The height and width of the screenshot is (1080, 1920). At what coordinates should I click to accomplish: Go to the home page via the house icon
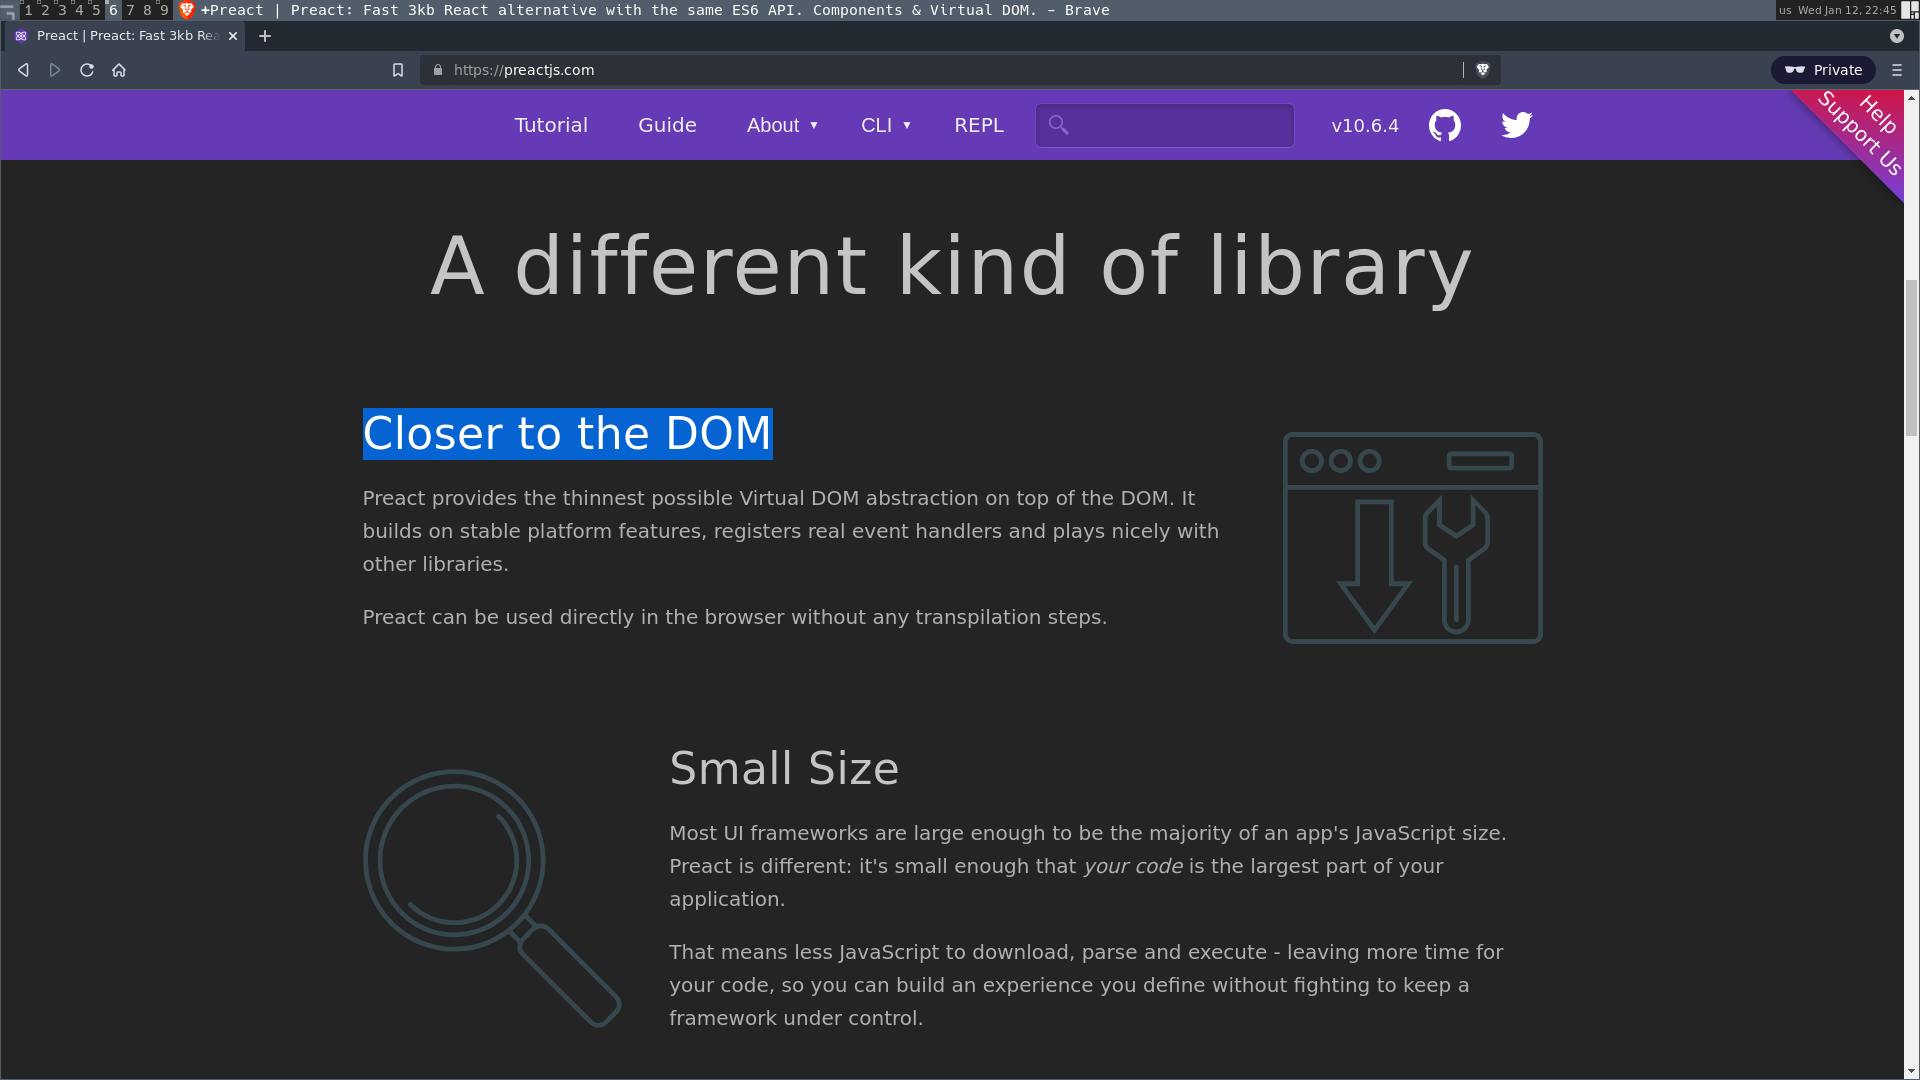119,70
